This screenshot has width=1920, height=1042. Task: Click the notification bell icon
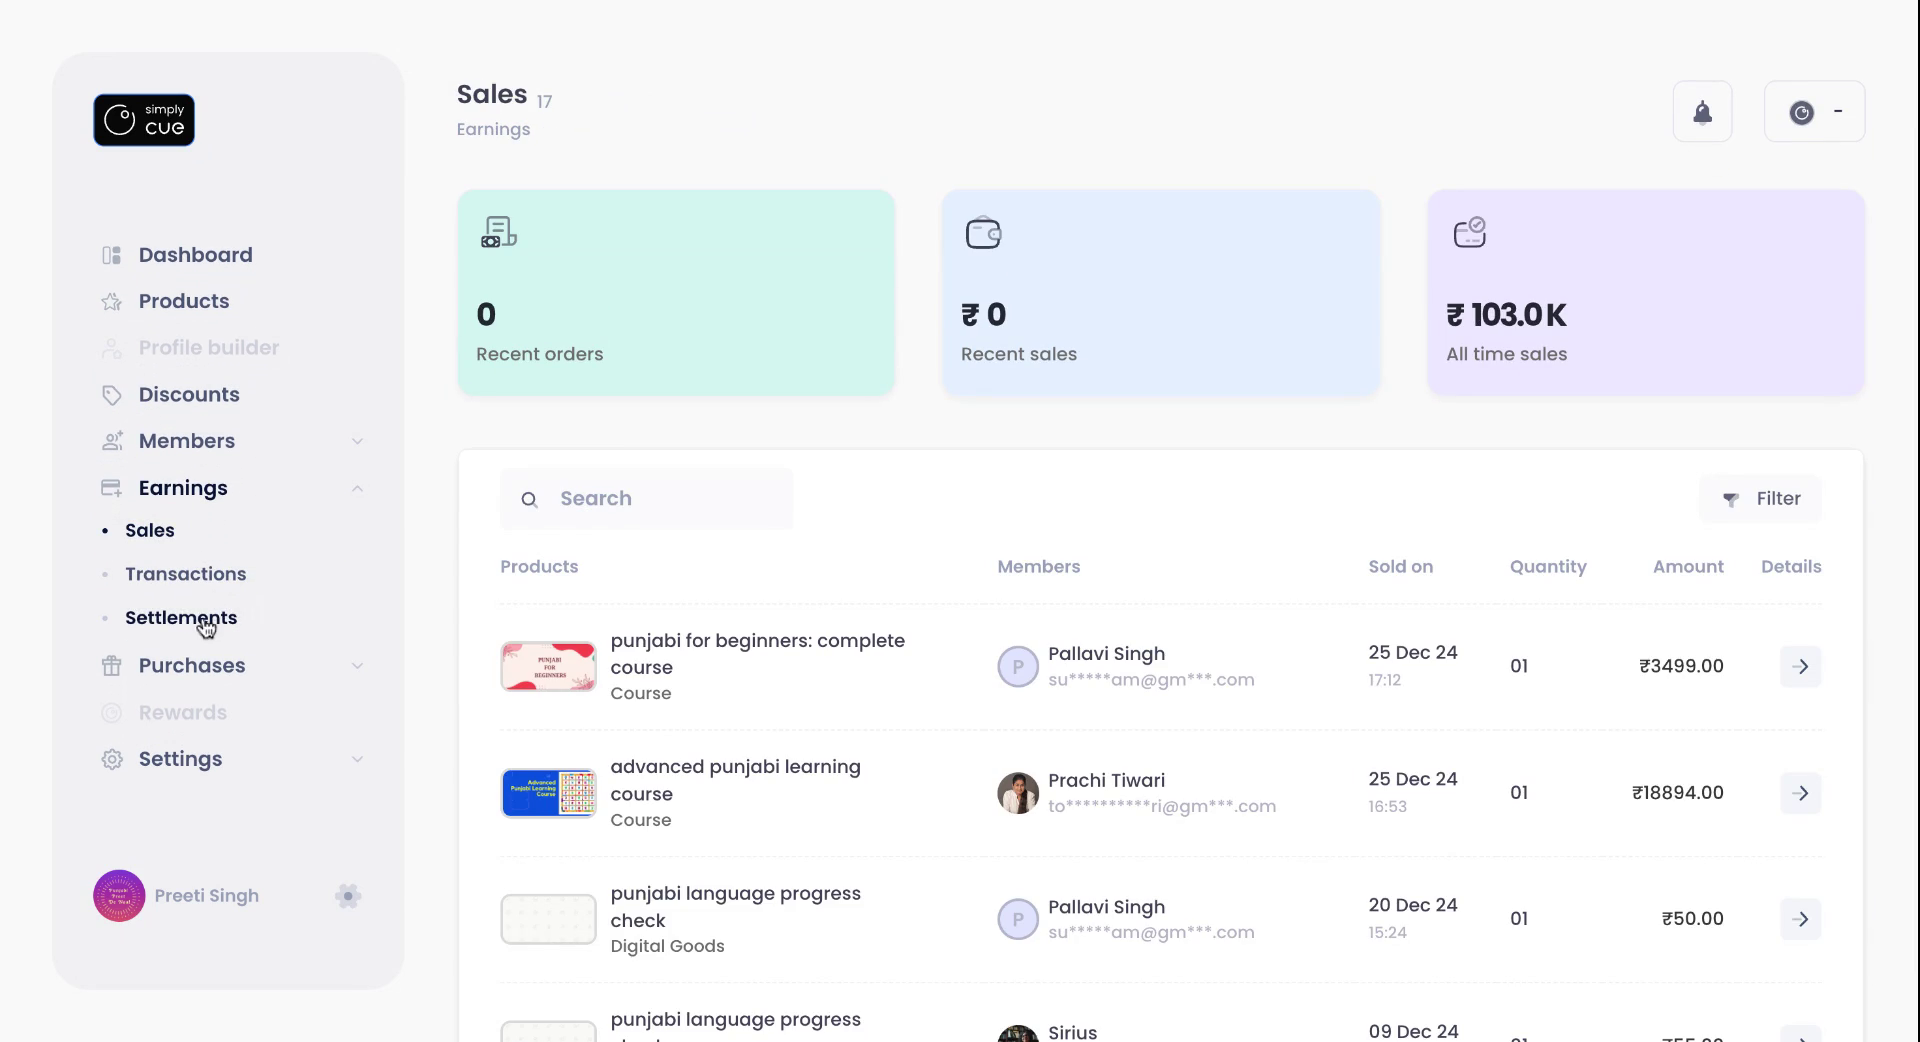coord(1702,112)
